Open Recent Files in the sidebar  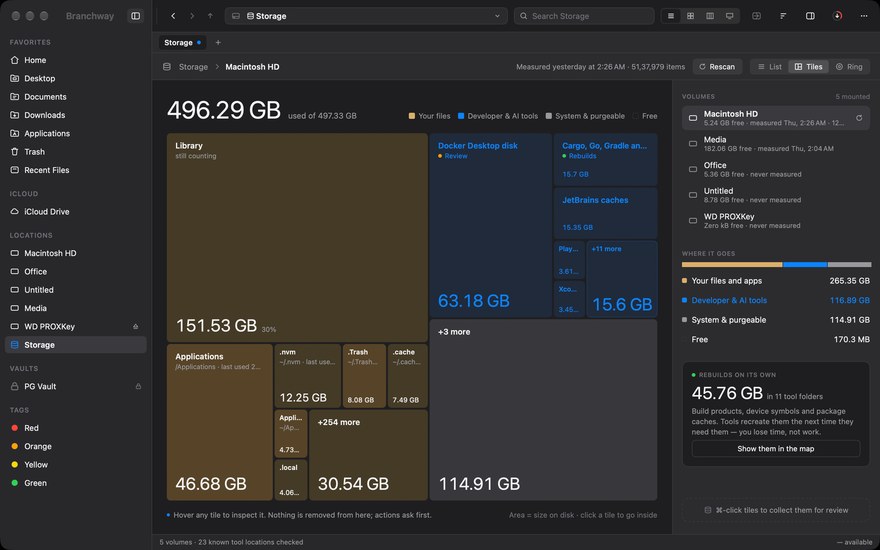click(x=76, y=170)
